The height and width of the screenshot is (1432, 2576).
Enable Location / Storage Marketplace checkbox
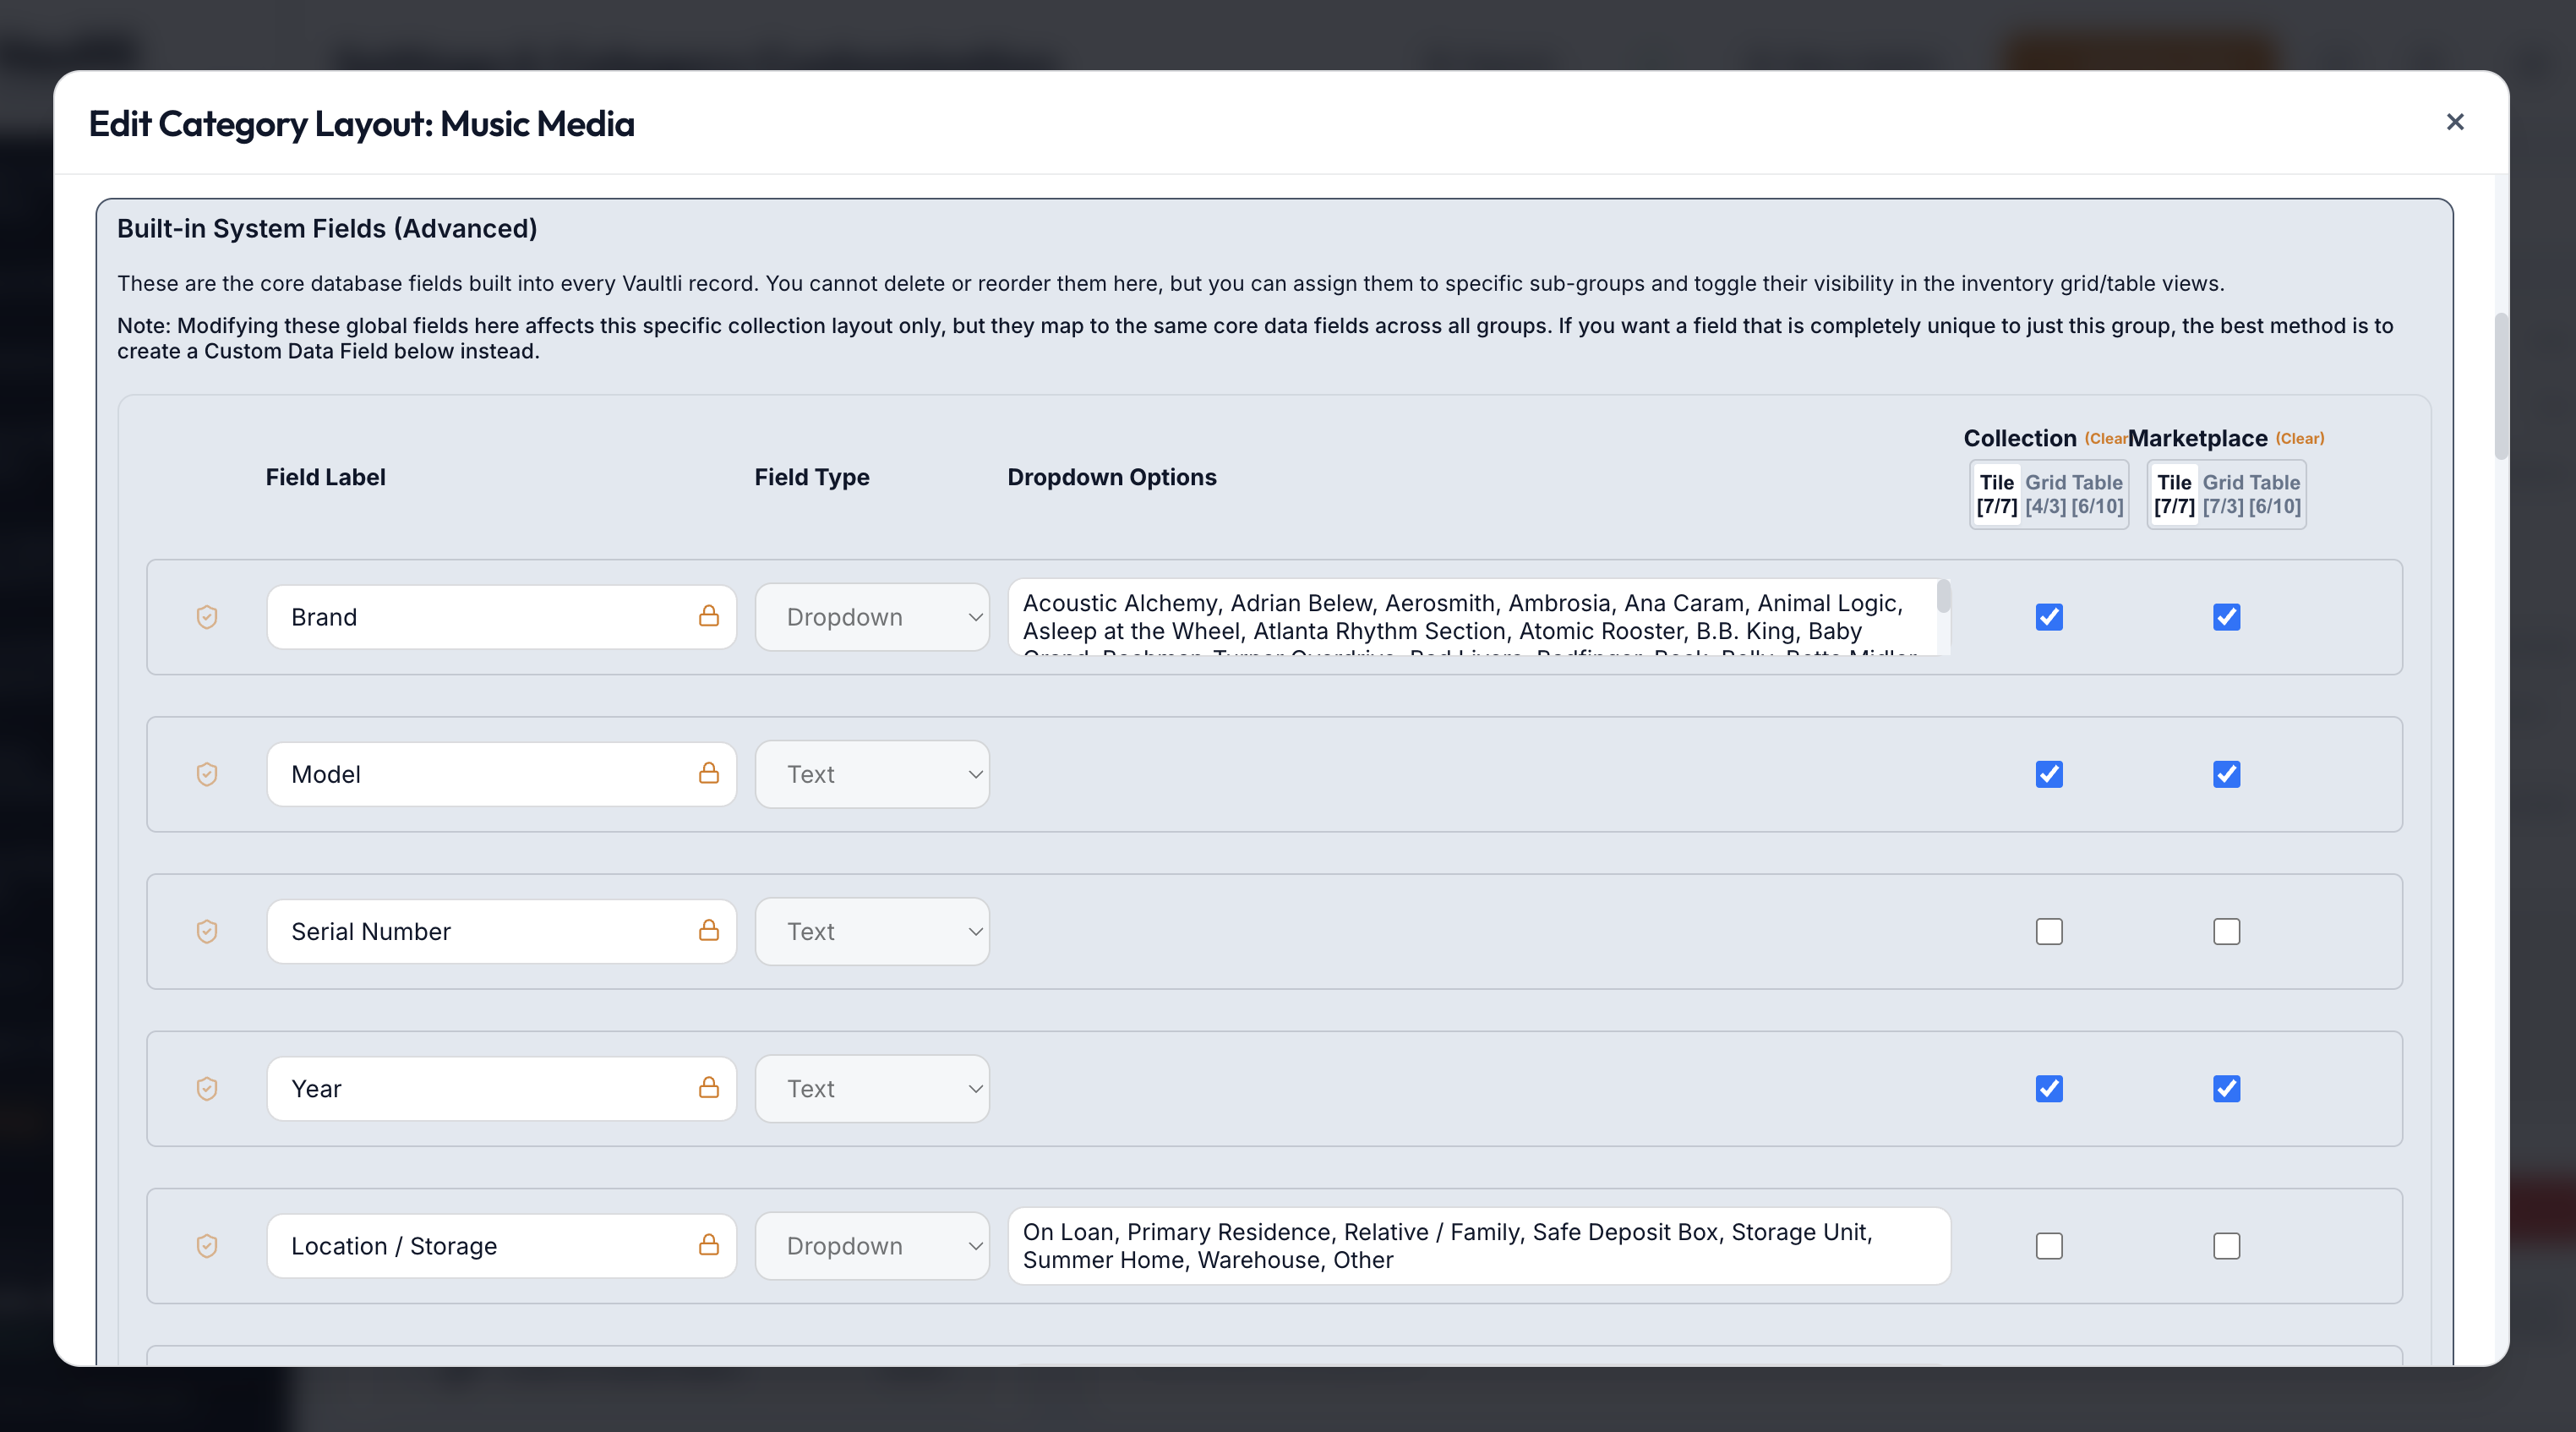click(x=2226, y=1245)
